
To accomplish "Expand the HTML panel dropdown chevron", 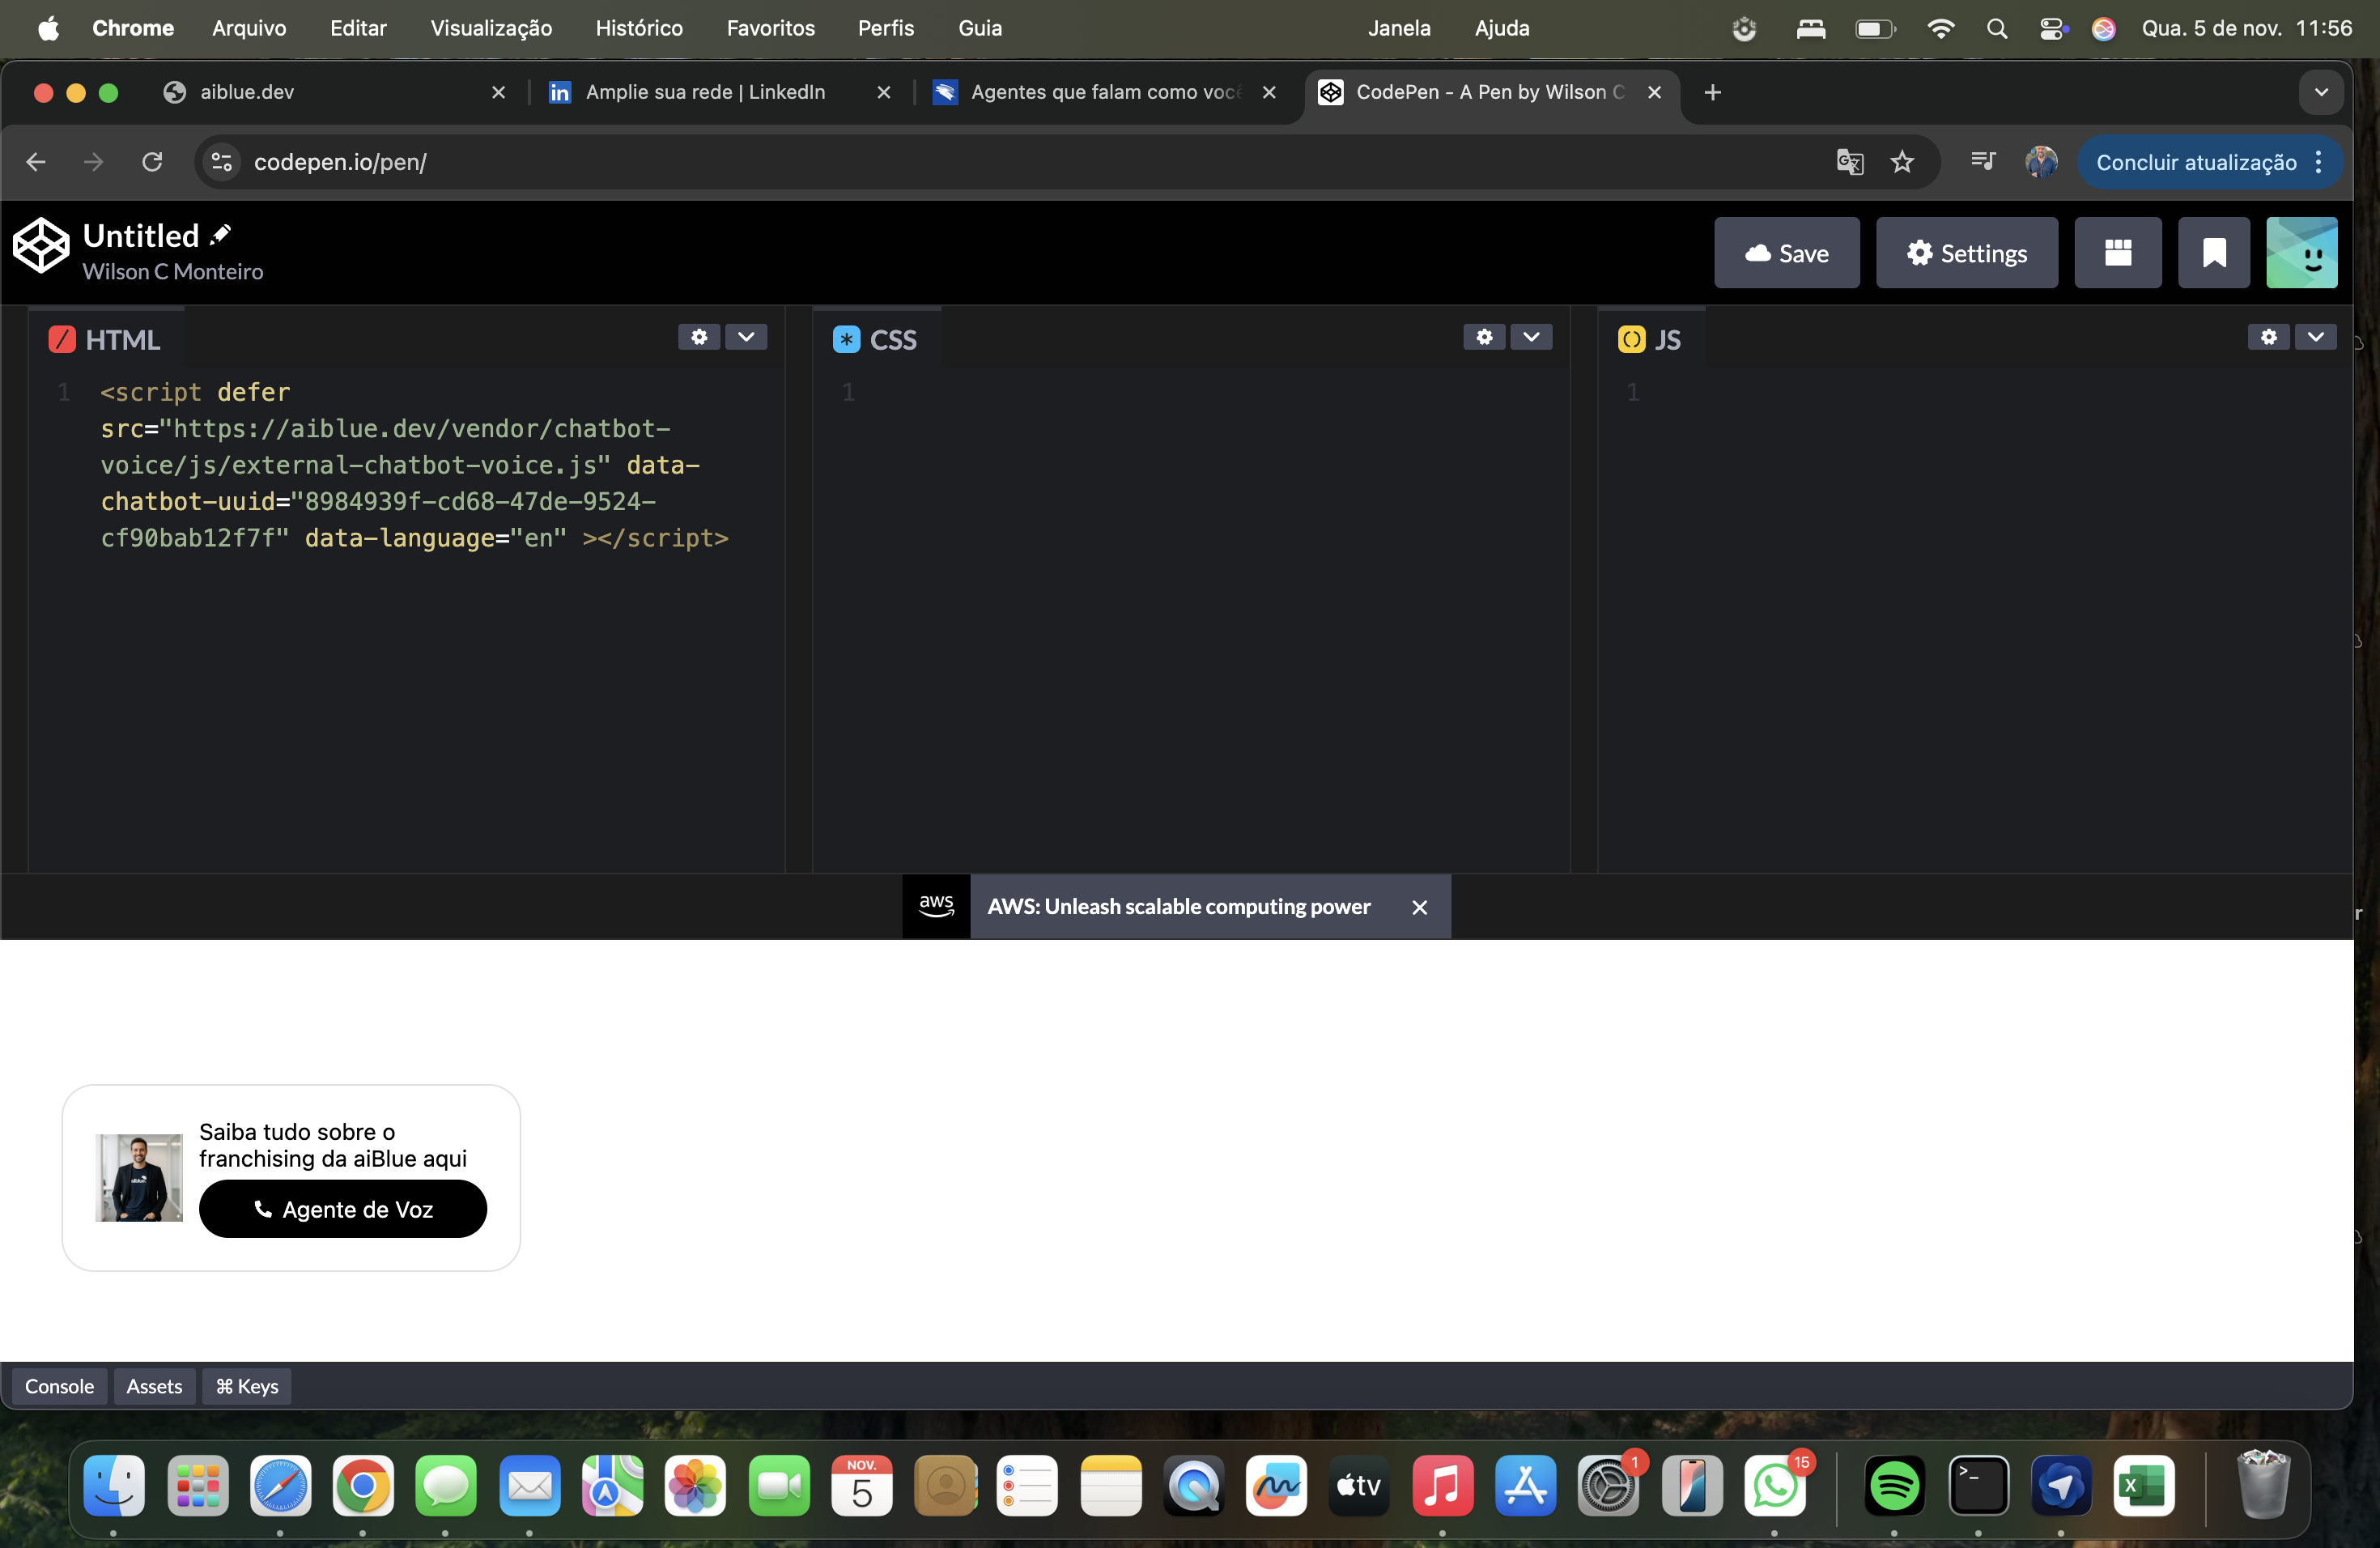I will coord(746,337).
